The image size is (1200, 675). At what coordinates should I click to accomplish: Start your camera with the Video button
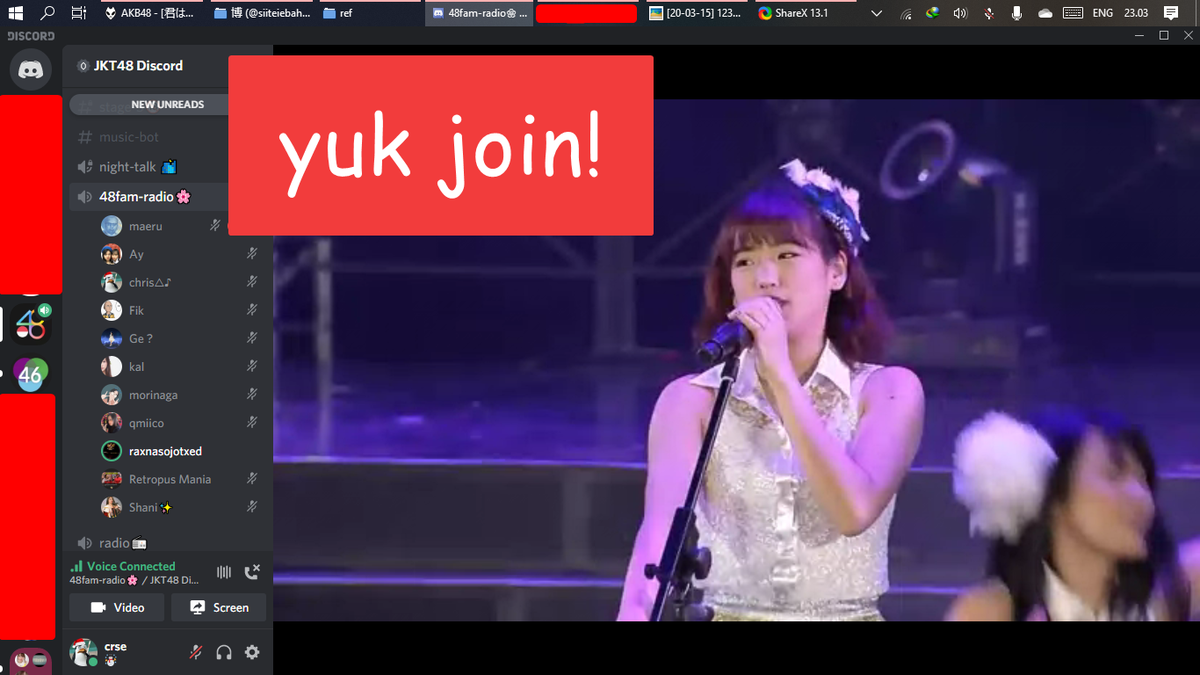tap(116, 607)
